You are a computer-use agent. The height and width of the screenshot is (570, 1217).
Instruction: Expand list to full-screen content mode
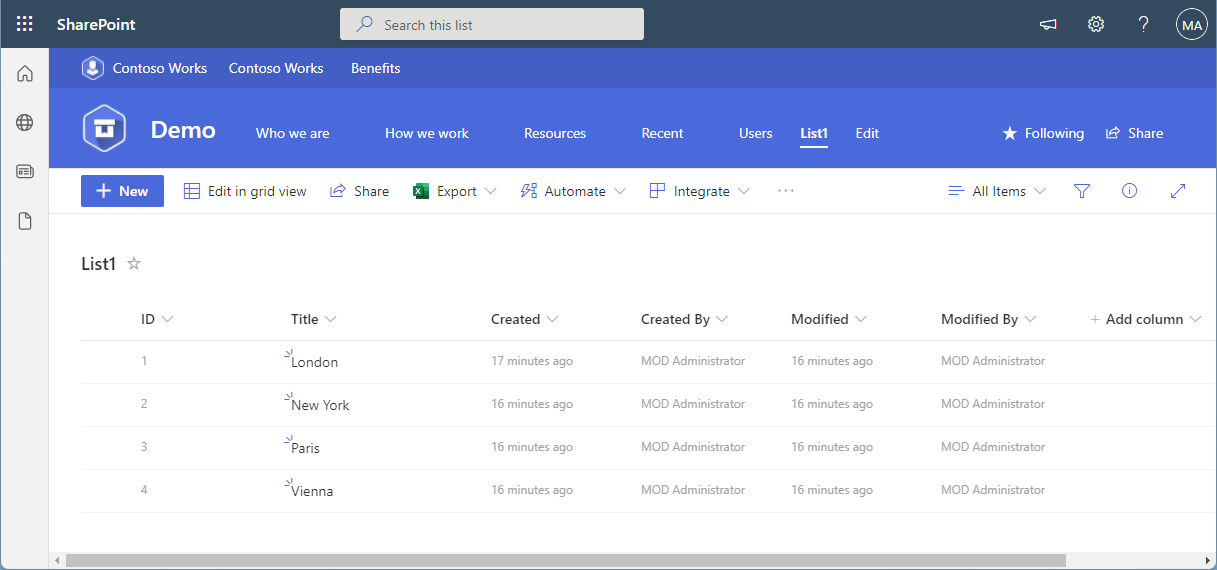[1177, 191]
